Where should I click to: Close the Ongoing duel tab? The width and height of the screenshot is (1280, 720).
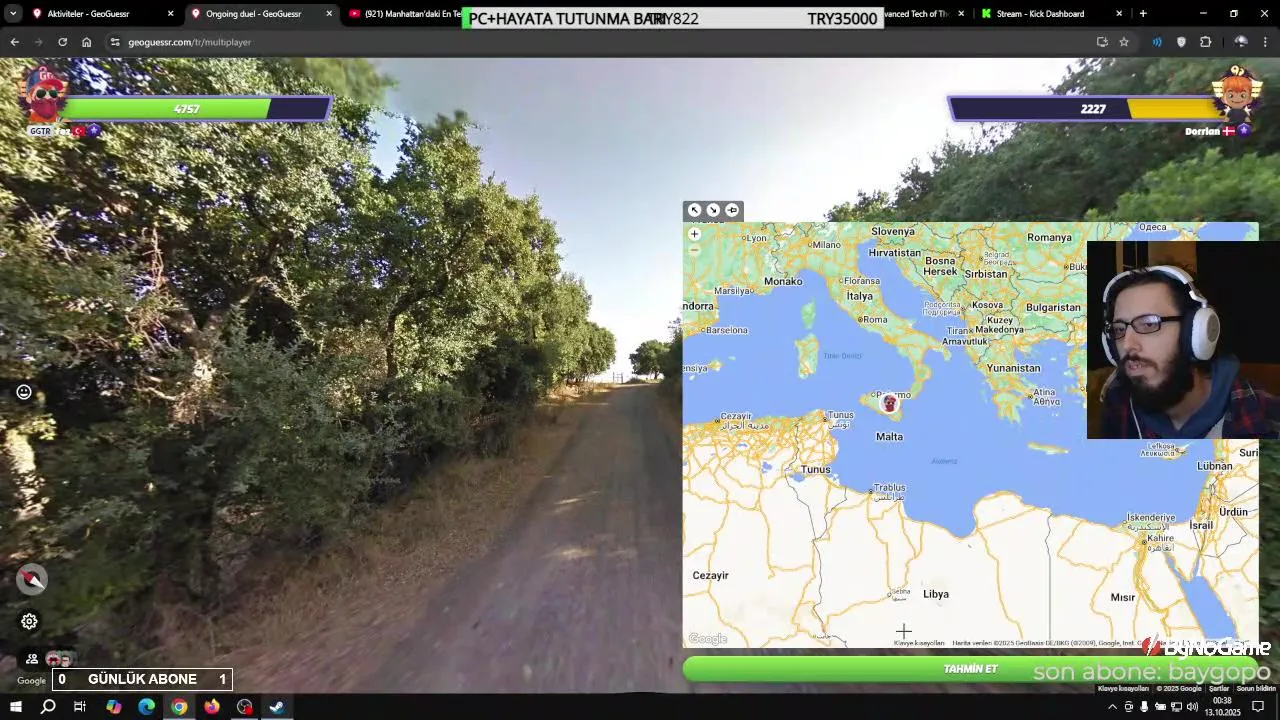point(329,14)
